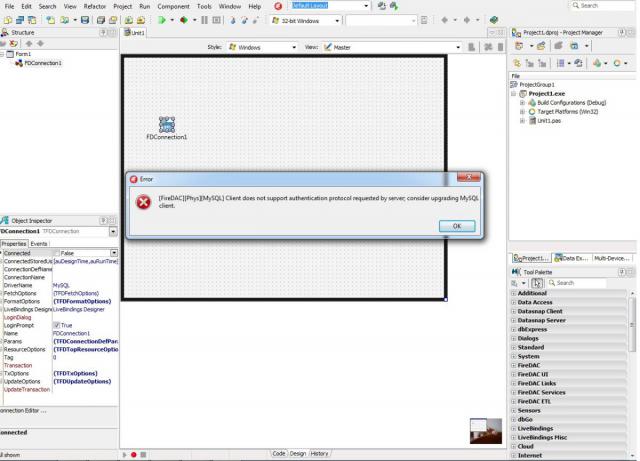Switch to the Code tab

pos(279,454)
